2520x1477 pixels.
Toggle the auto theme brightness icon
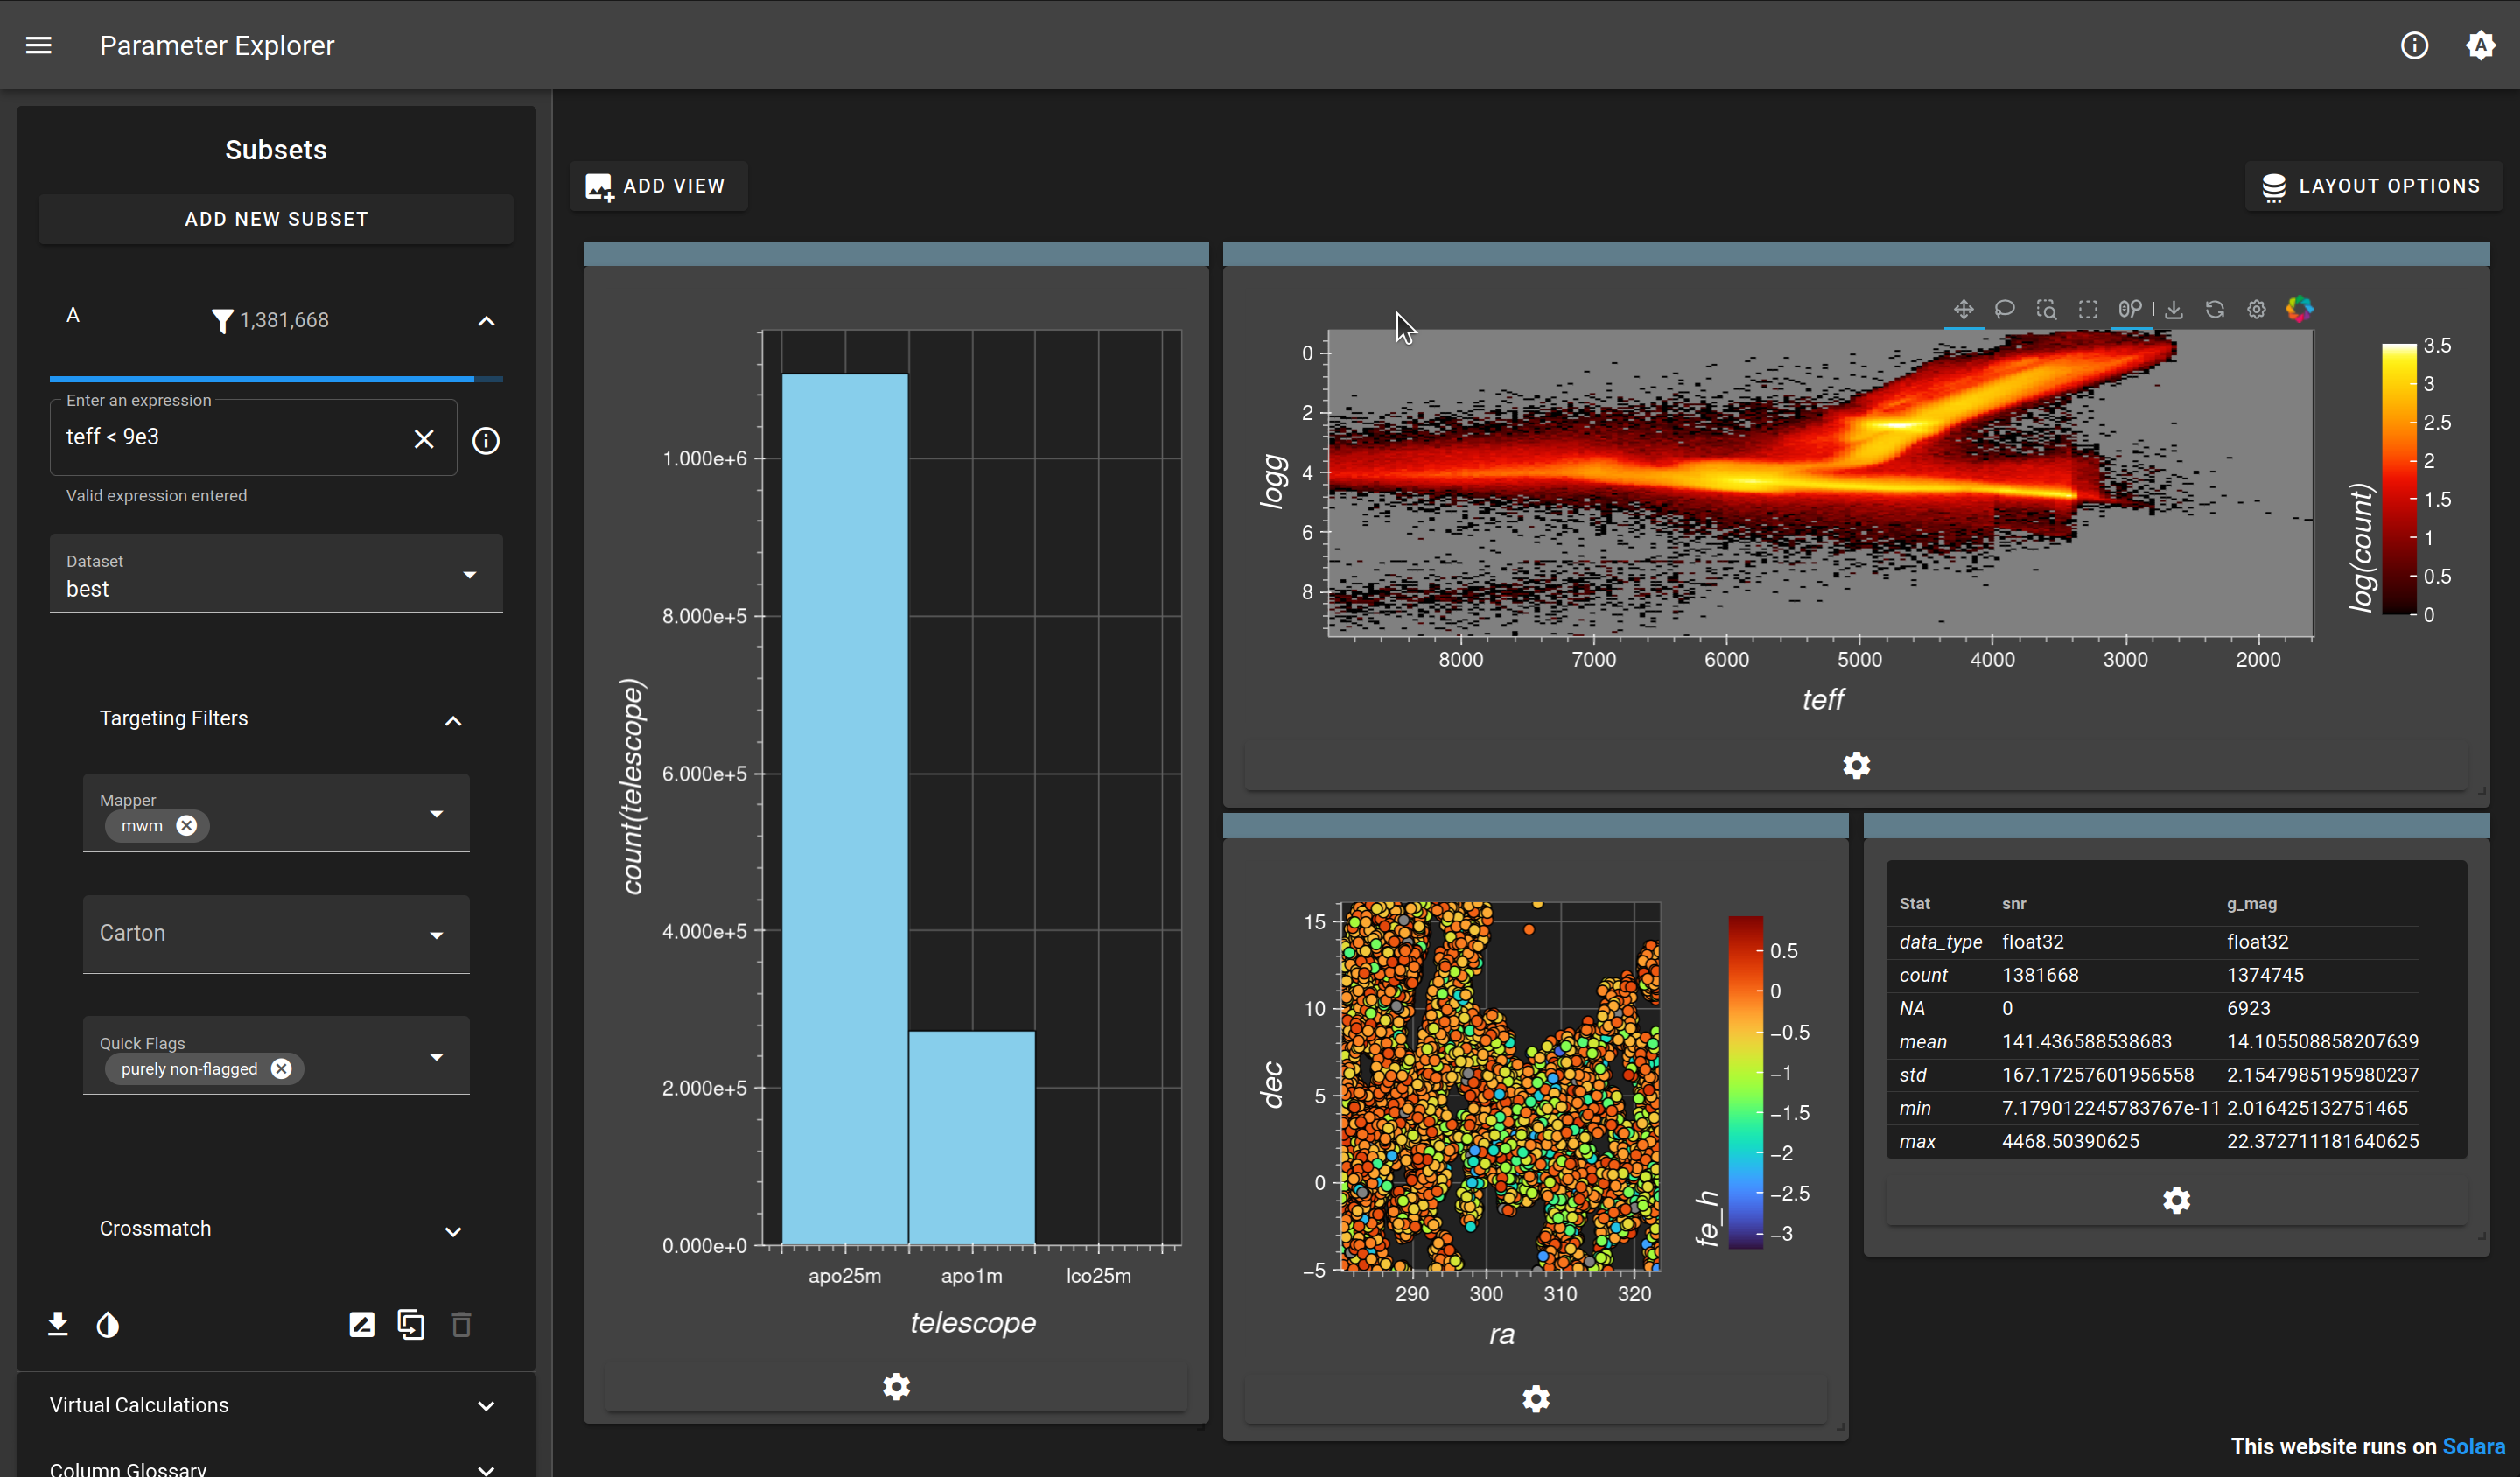pyautogui.click(x=2480, y=45)
